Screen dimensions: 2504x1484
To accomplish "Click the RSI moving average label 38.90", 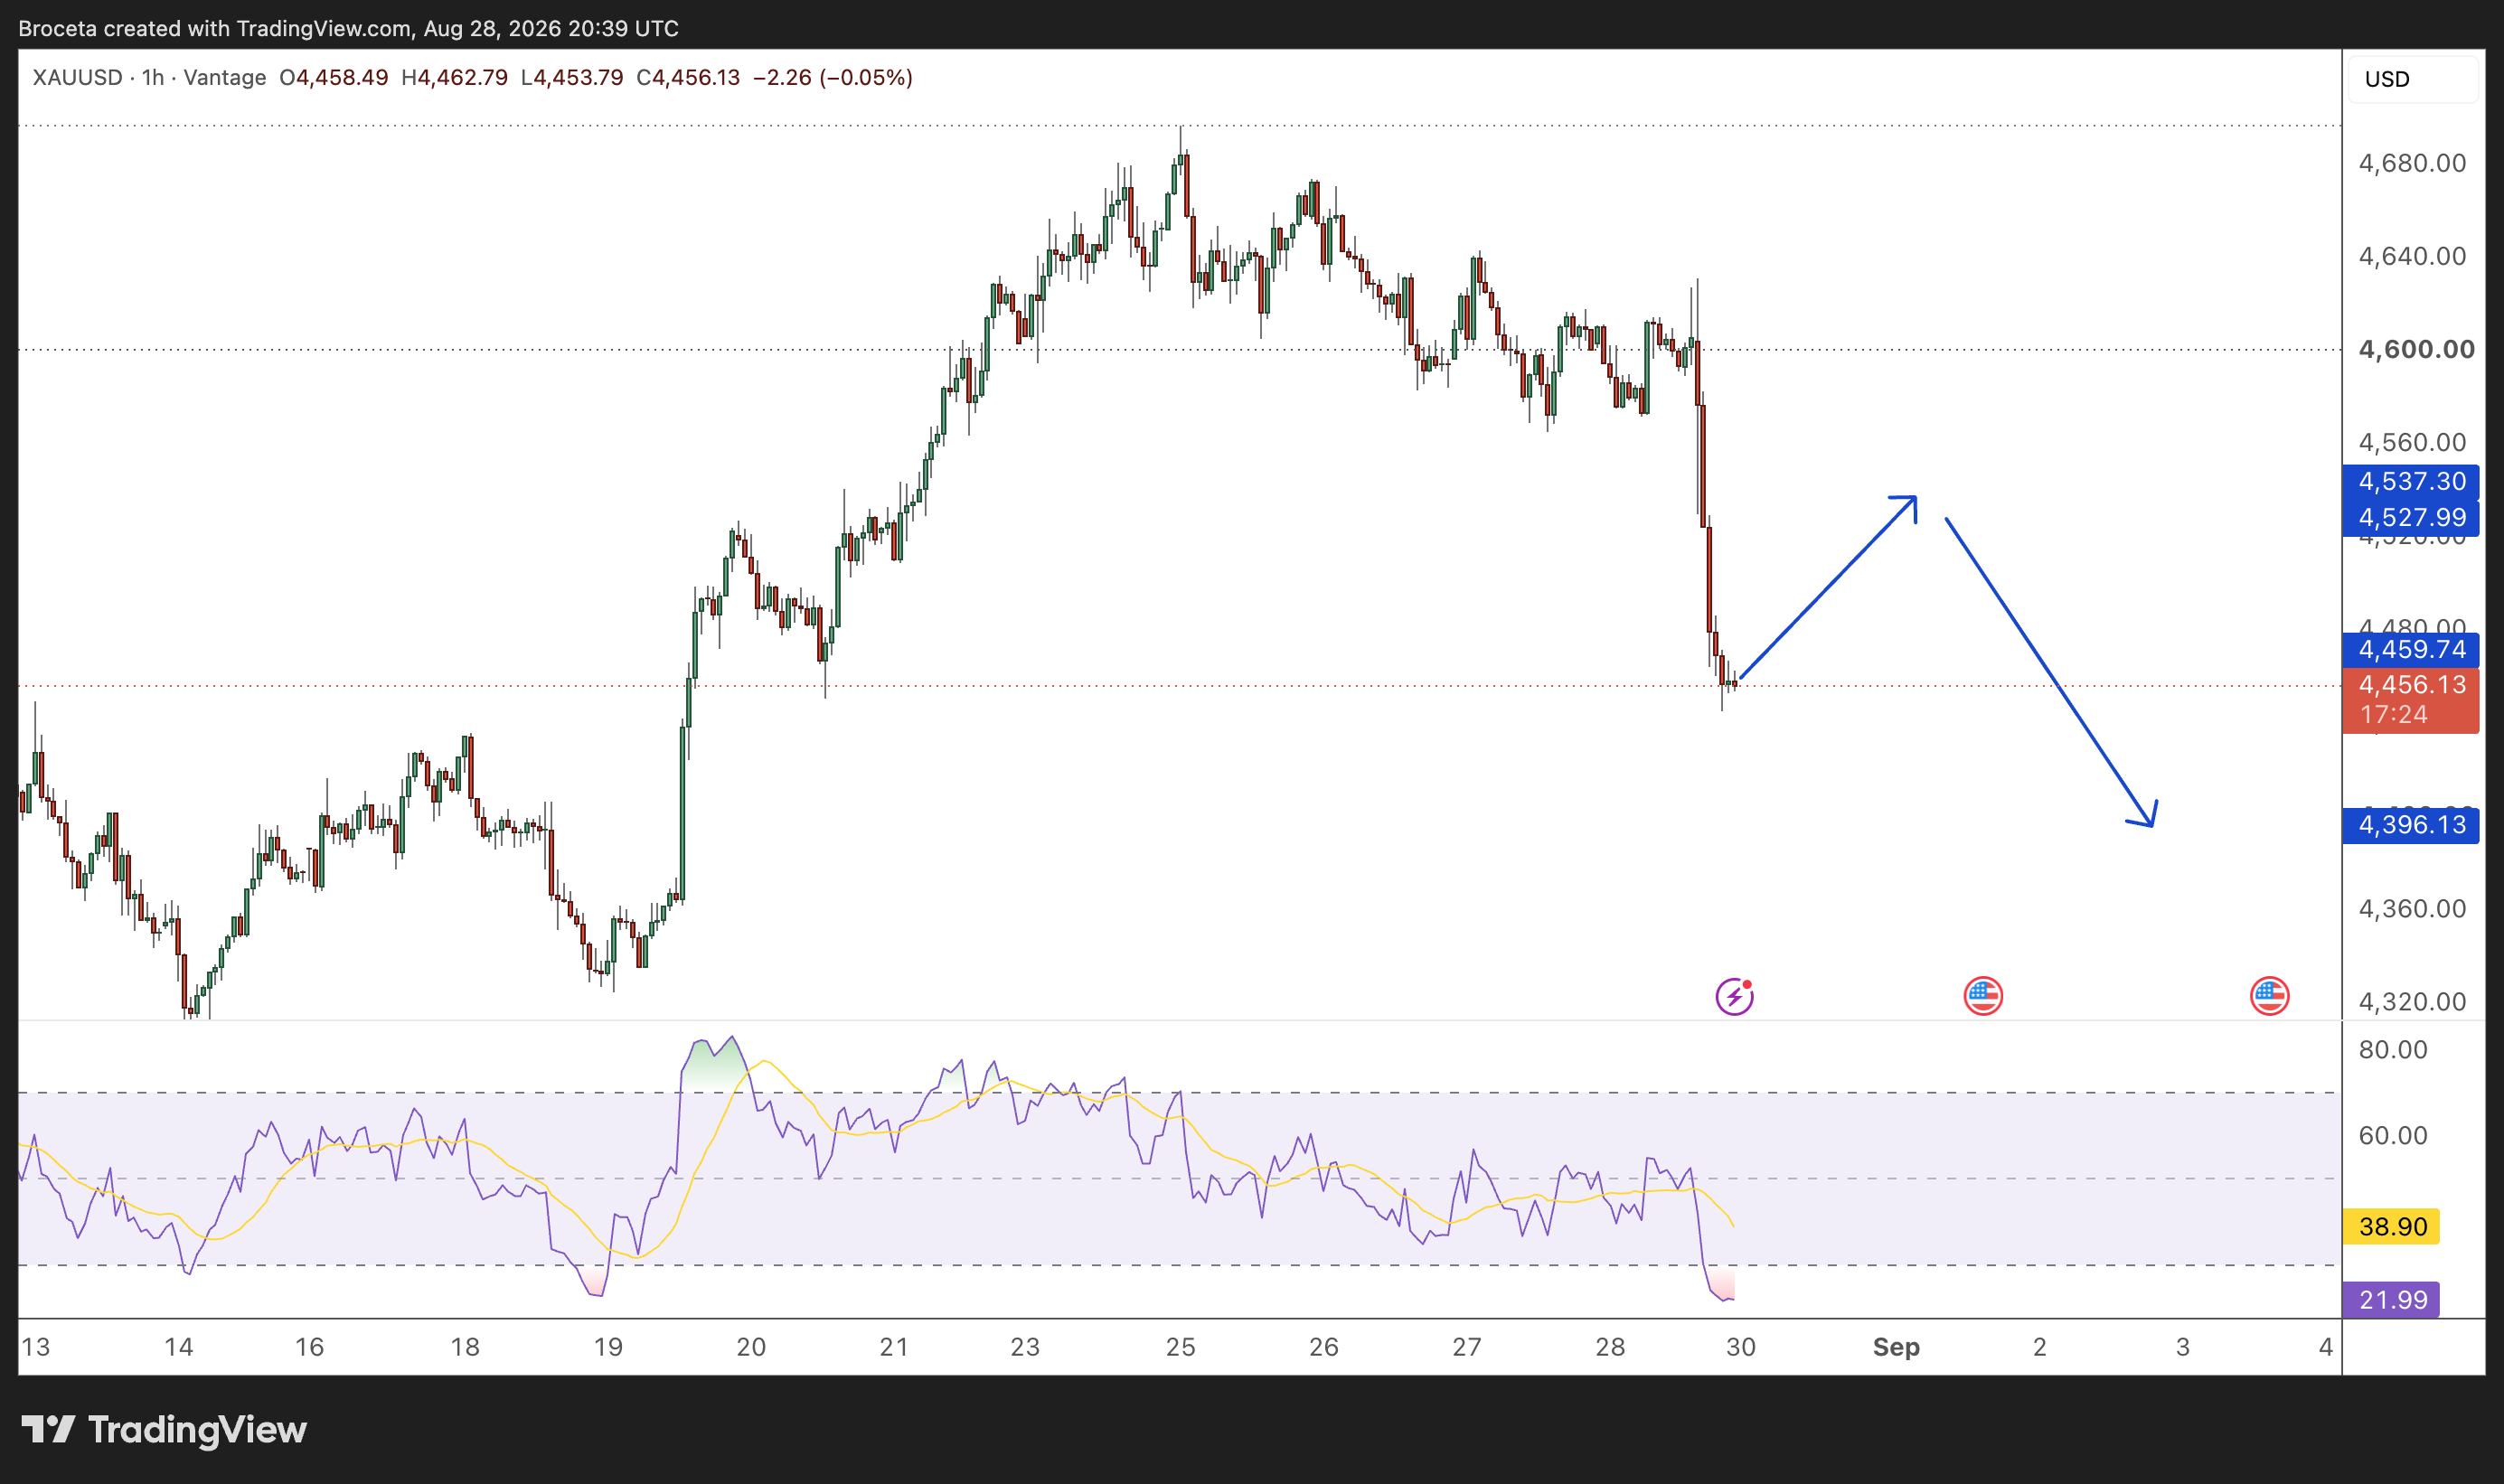I will point(2391,1226).
